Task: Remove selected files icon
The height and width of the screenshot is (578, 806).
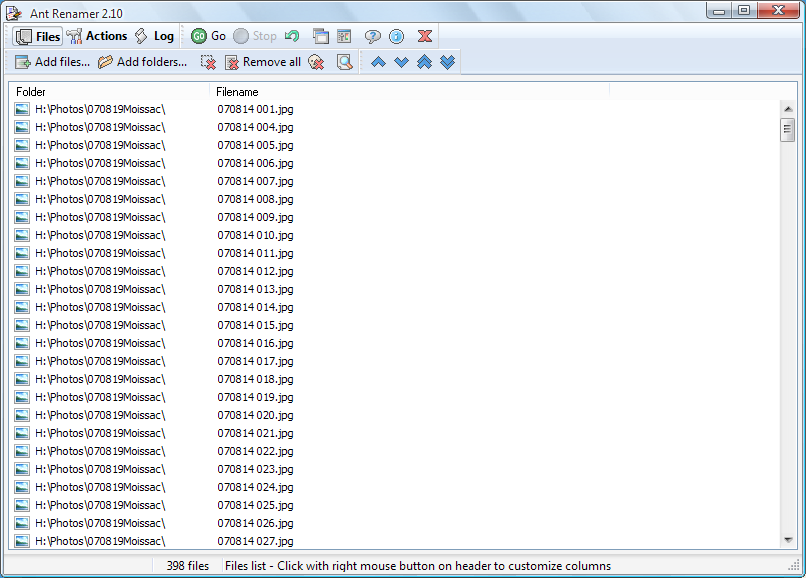Action: tap(208, 62)
